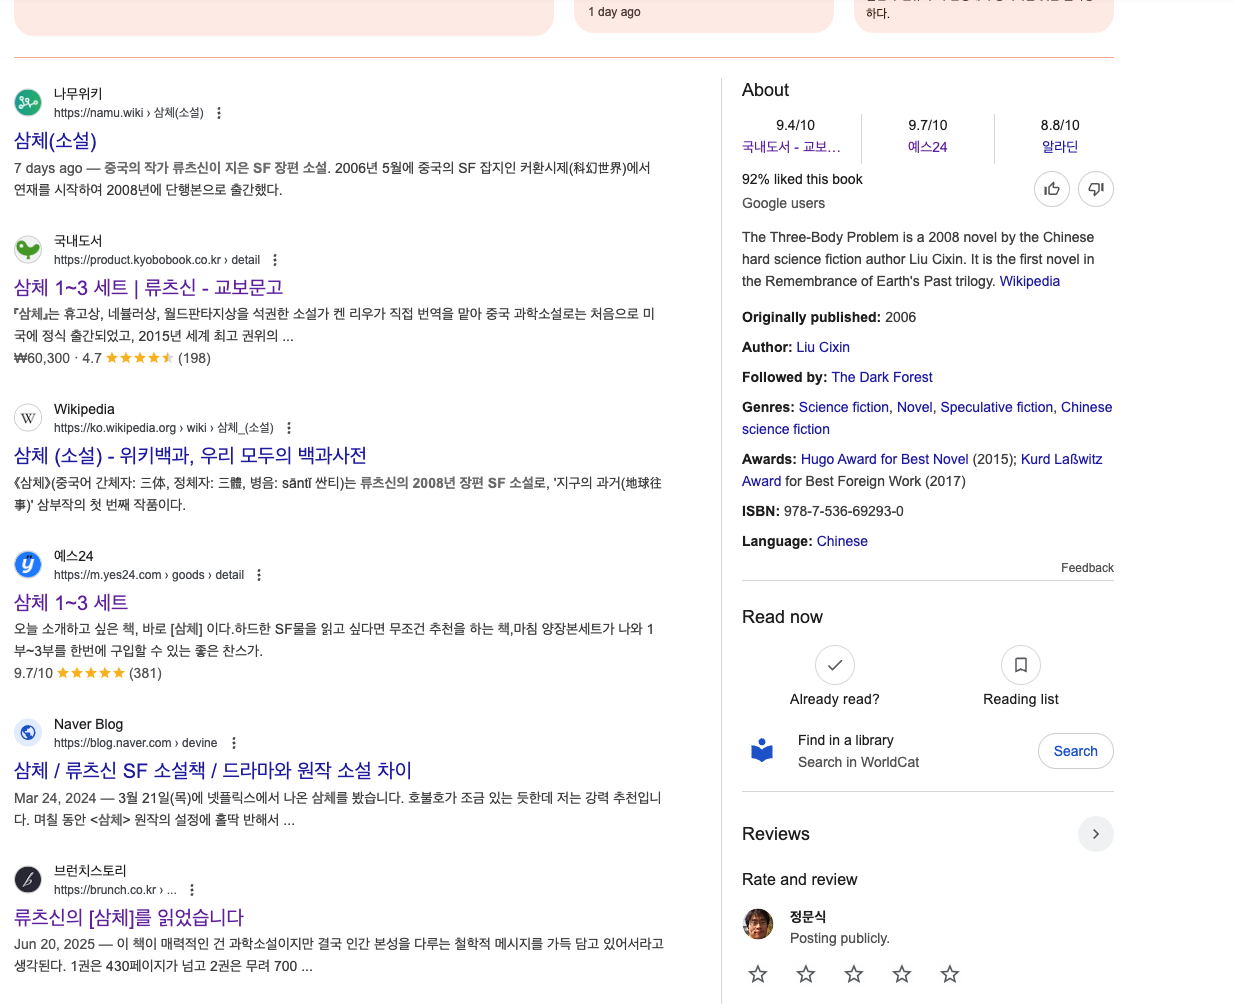
Task: Open more options for the Naver Blog result
Action: click(234, 743)
